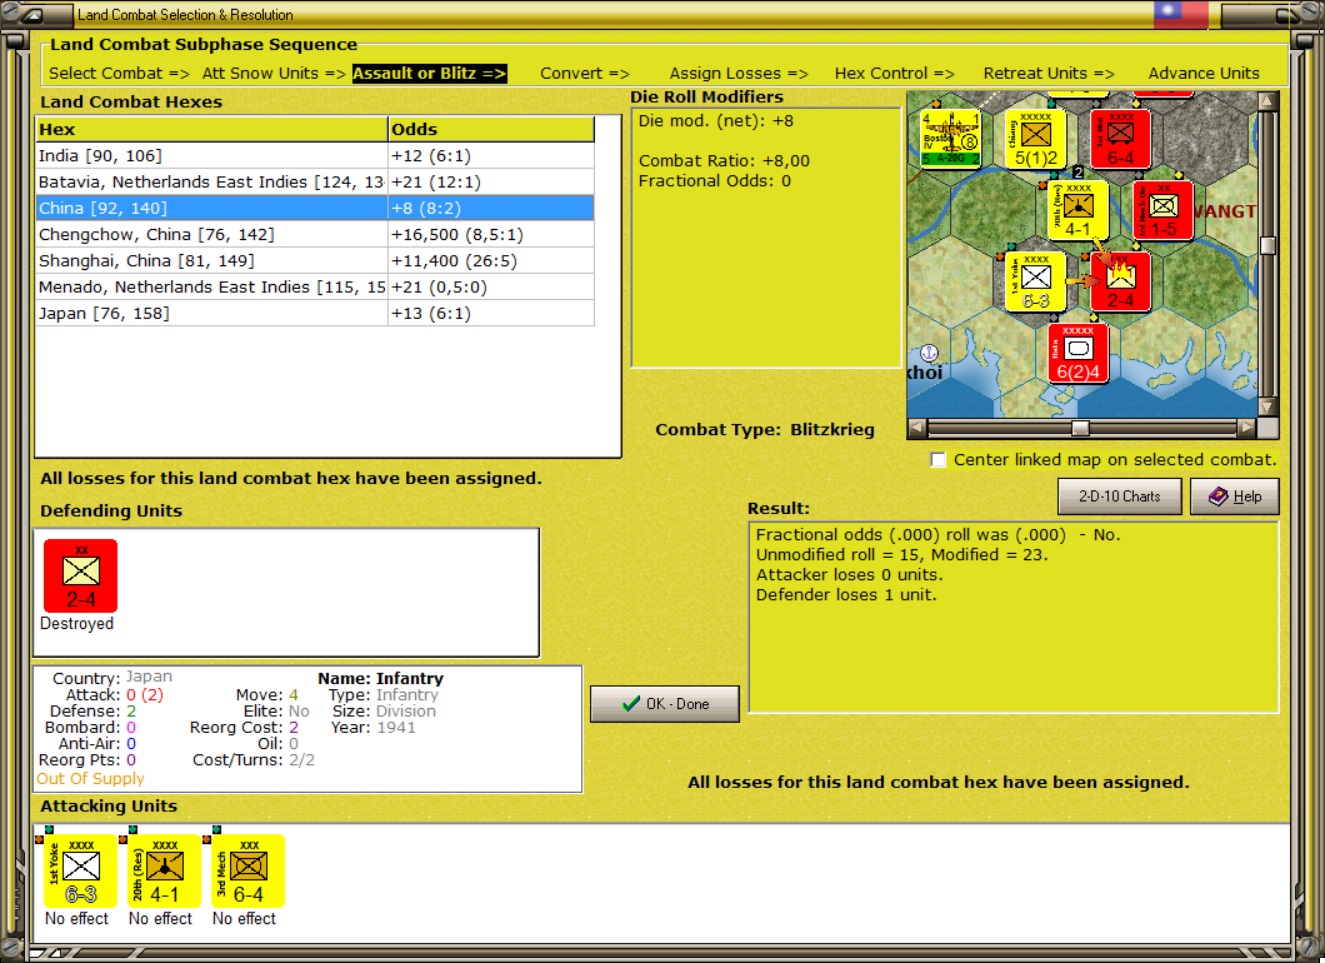
Task: Click the +13 (6:1) odds cell
Action: click(491, 313)
